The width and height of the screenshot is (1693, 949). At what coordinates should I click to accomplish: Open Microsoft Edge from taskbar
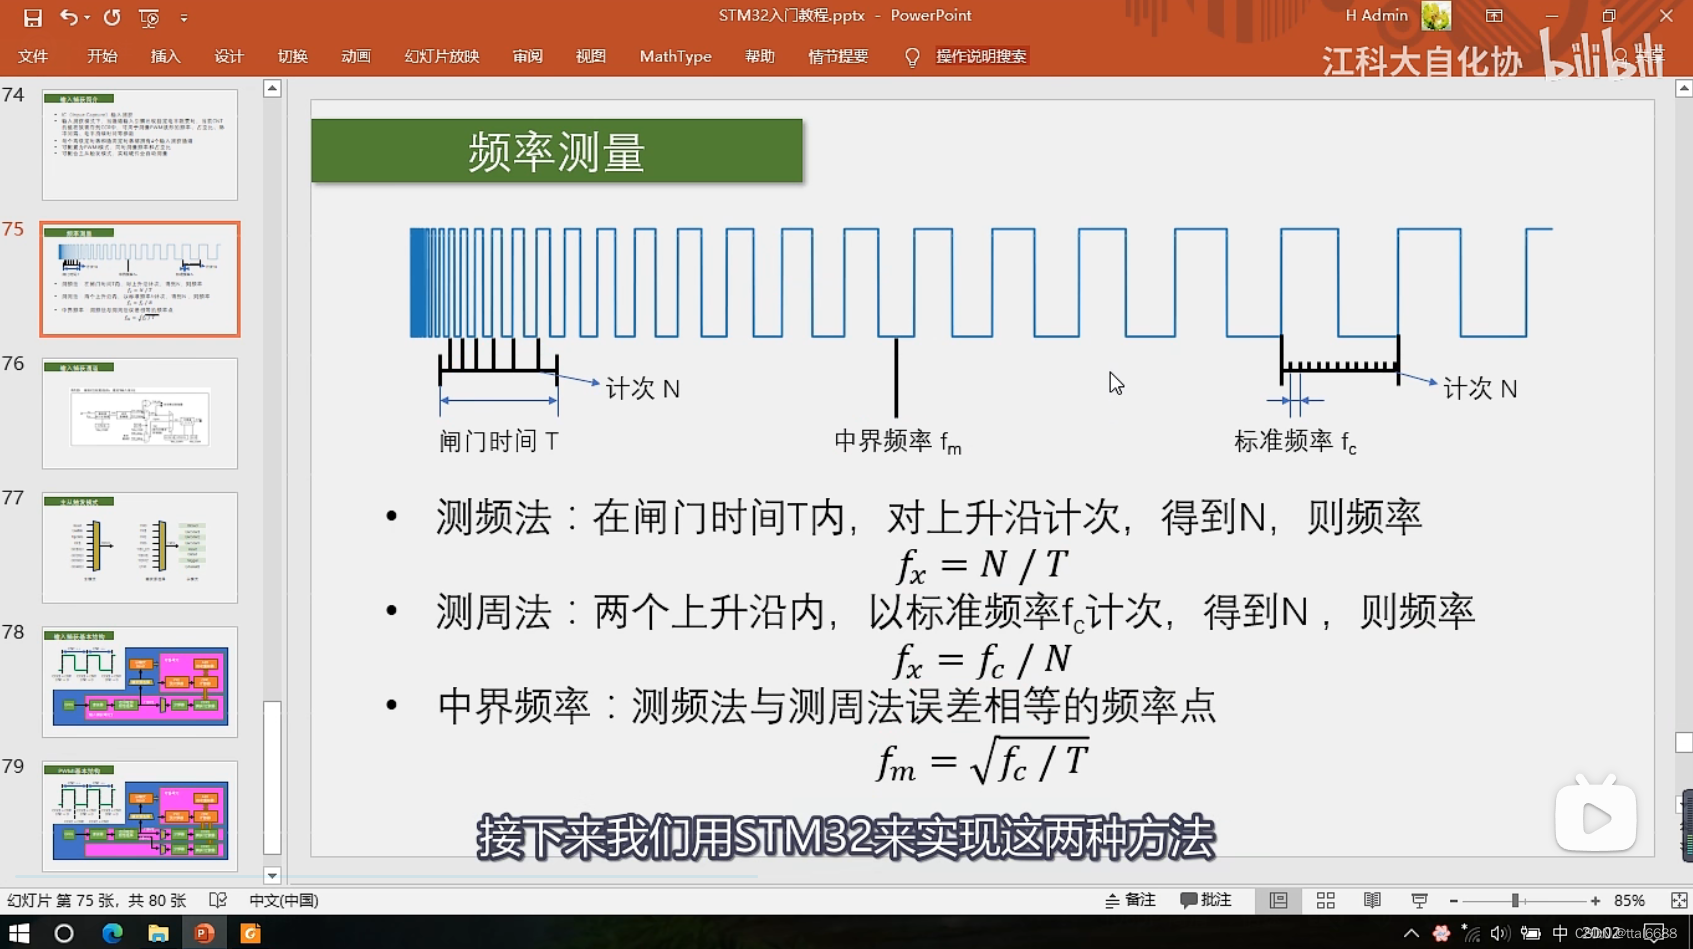(x=112, y=933)
